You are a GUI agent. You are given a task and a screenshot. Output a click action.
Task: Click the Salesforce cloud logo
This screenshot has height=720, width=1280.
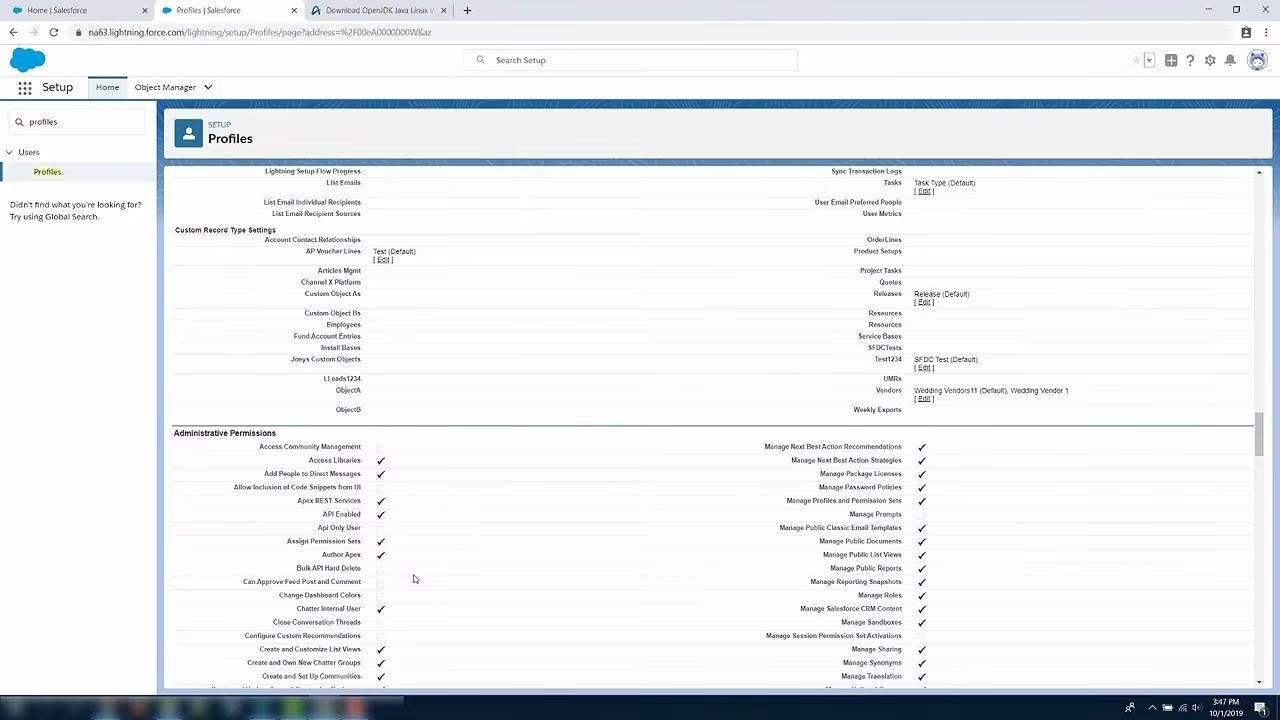[27, 60]
